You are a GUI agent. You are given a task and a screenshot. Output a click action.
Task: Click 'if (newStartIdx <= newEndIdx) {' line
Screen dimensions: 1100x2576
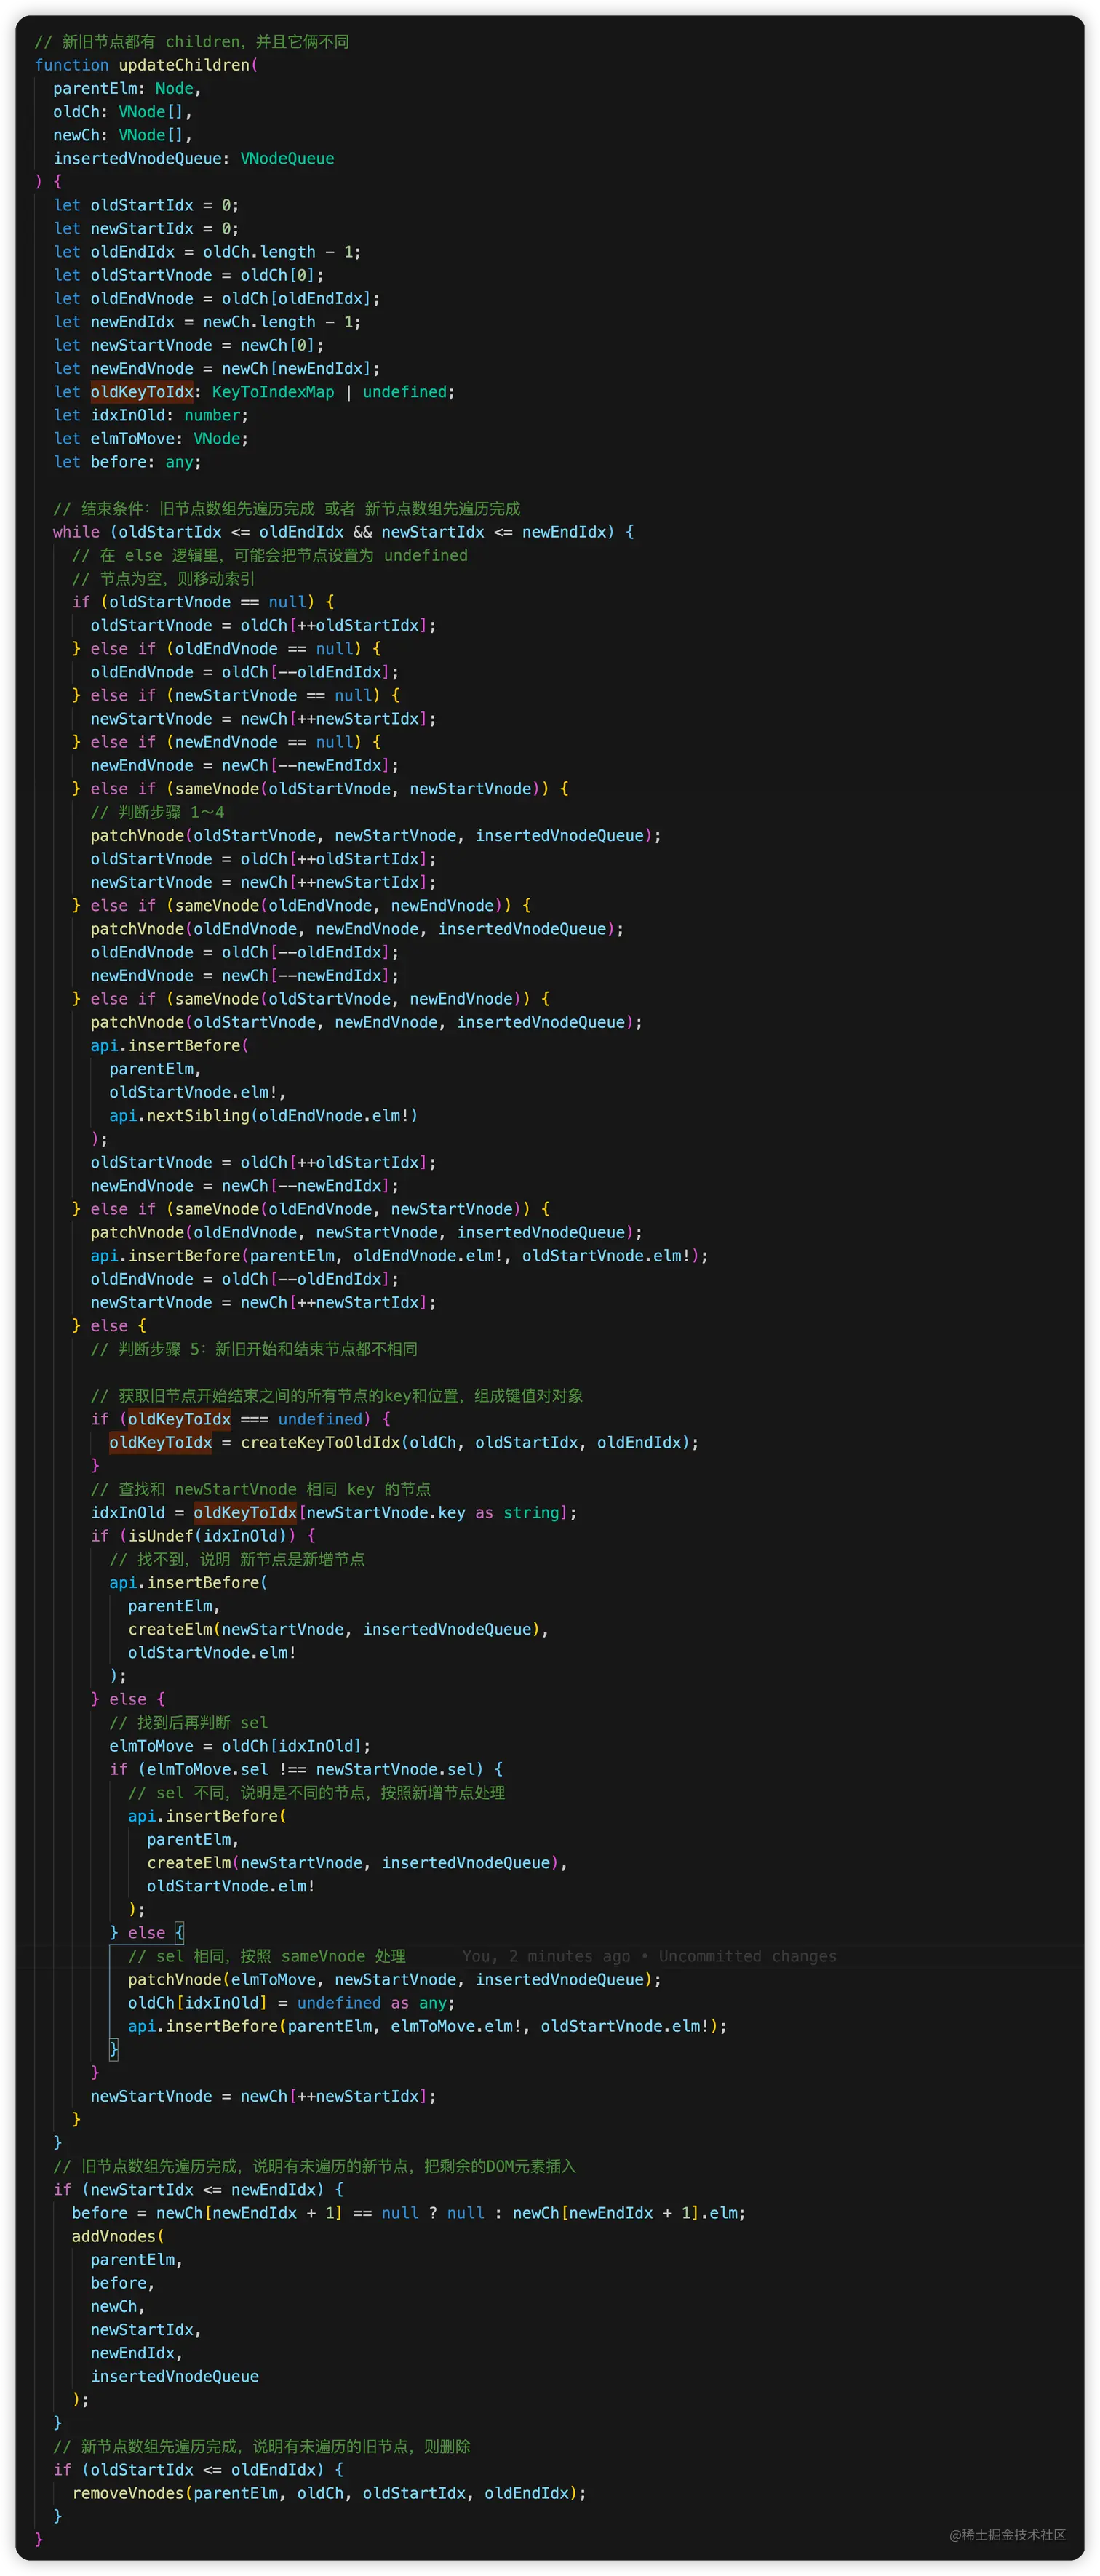pyautogui.click(x=198, y=2189)
